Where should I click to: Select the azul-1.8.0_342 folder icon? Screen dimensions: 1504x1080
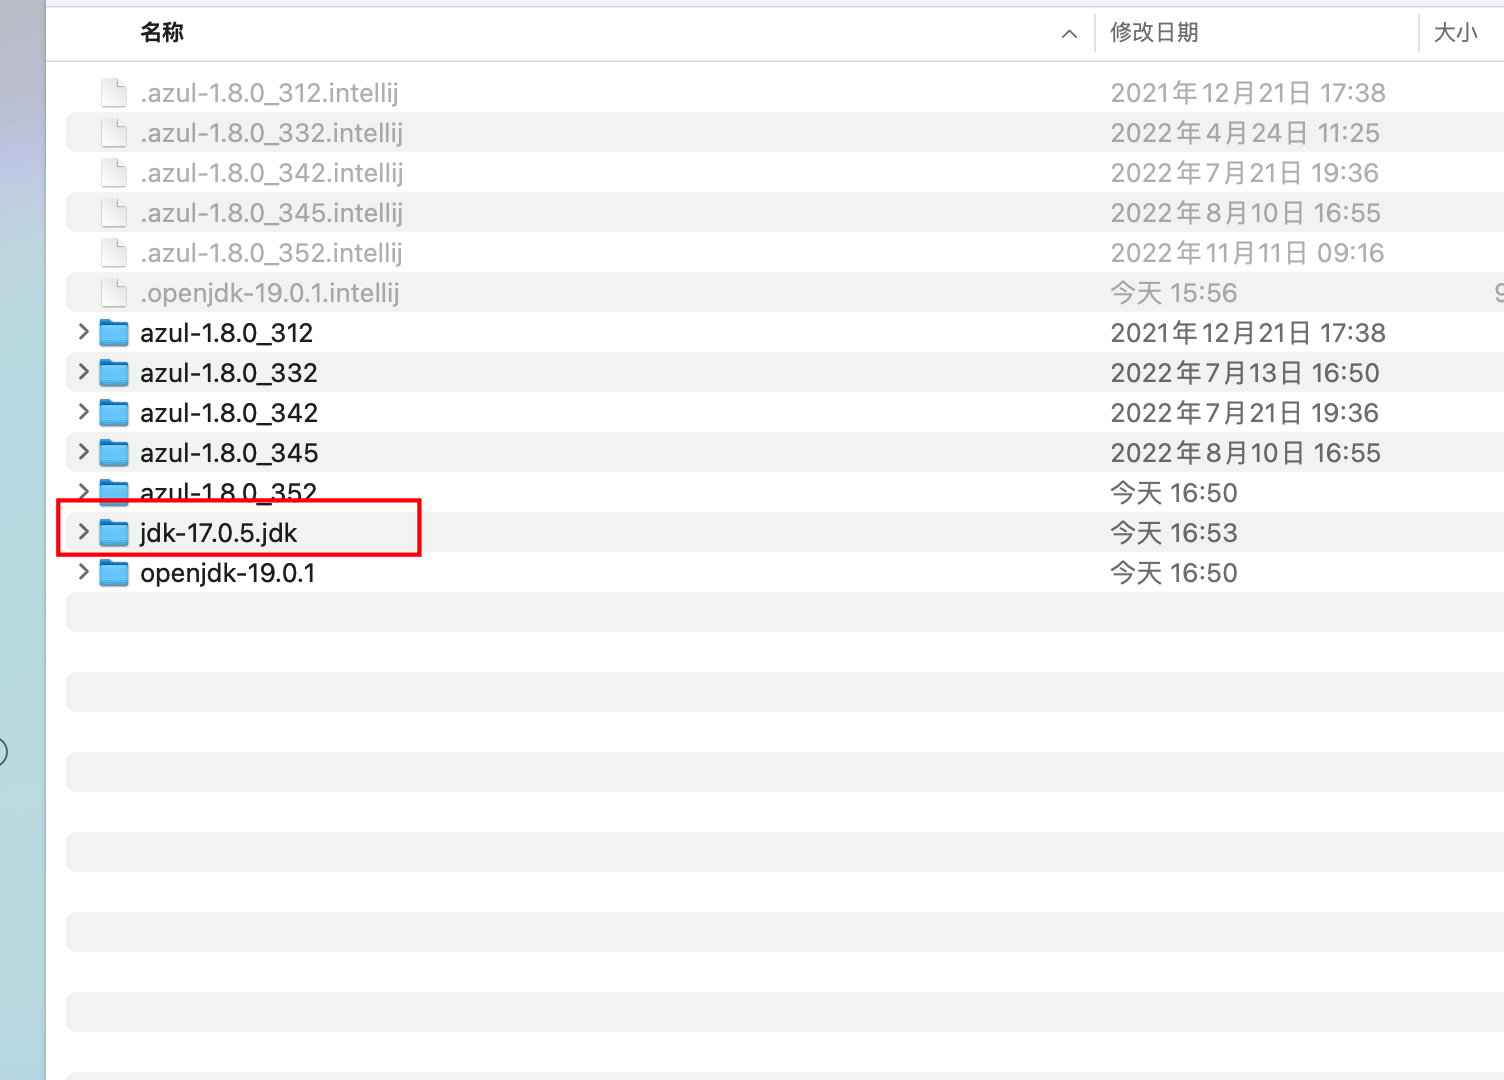[114, 413]
